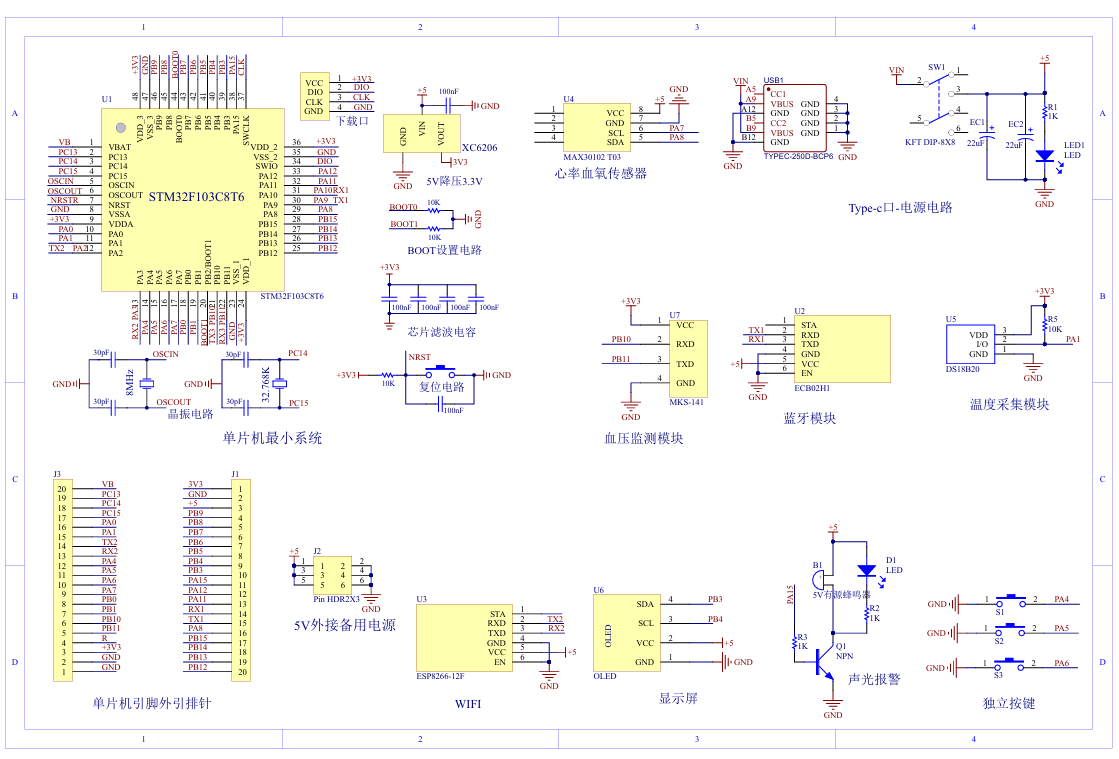The width and height of the screenshot is (1119, 759).
Task: Select the MAX30102 heart rate sensor
Action: (595, 125)
